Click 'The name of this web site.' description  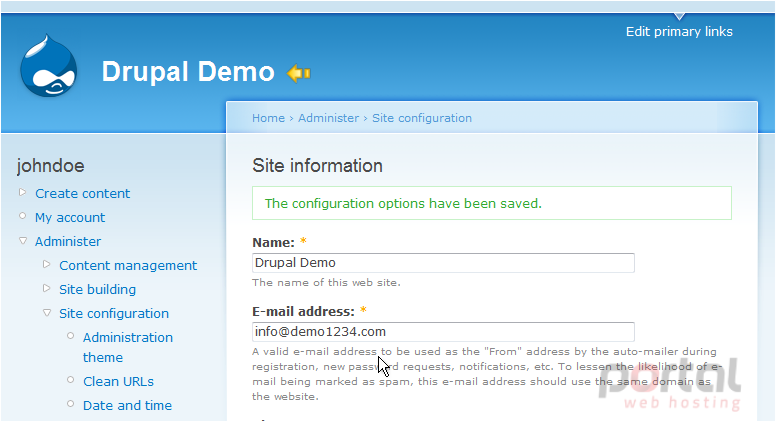326,283
